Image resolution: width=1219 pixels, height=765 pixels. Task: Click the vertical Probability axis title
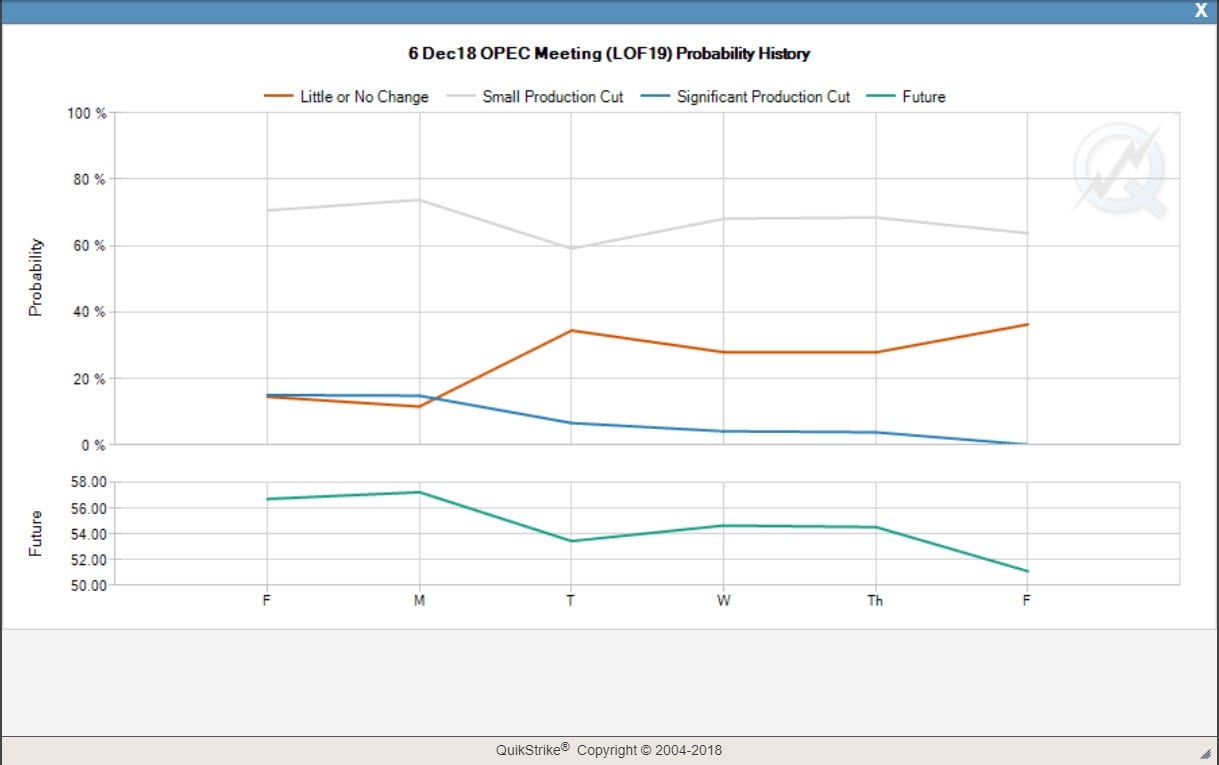36,277
